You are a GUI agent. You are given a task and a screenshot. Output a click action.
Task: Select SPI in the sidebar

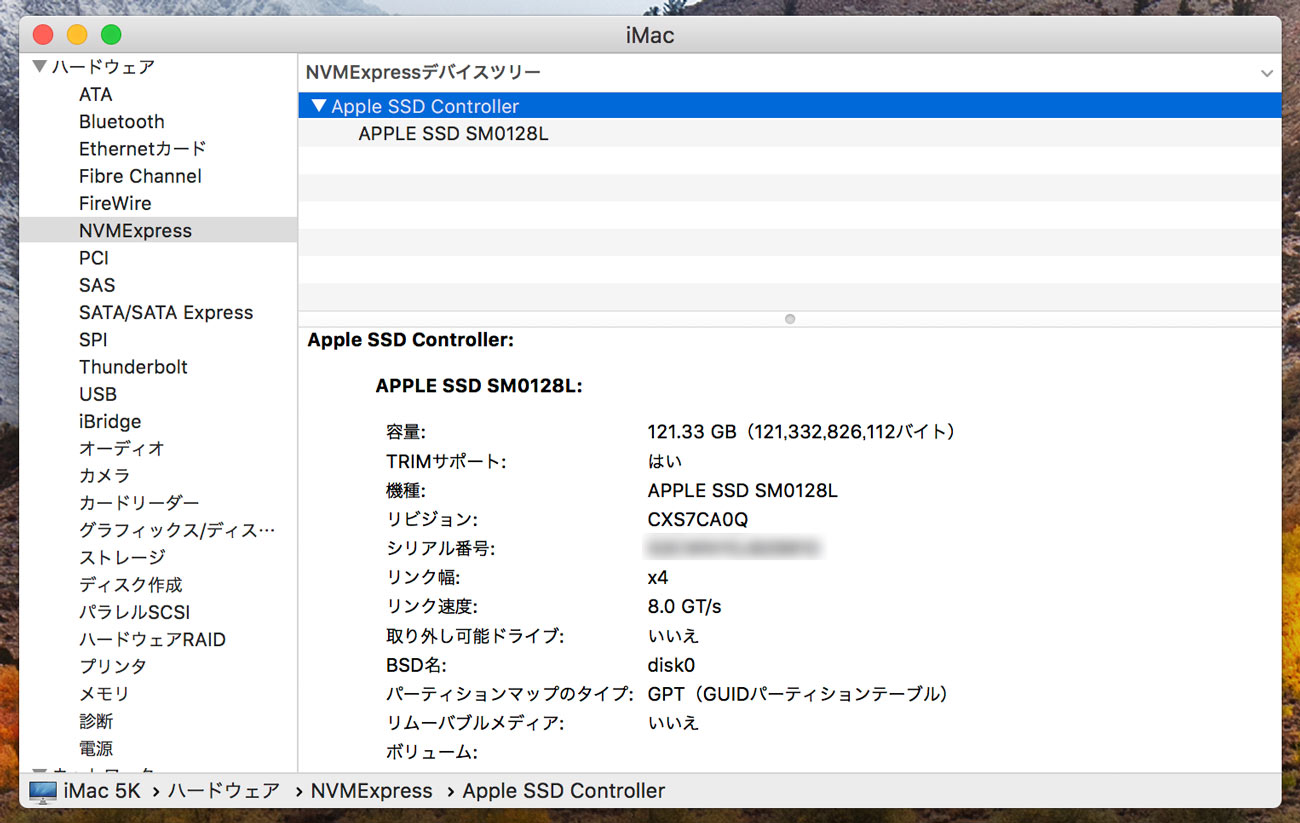(93, 339)
